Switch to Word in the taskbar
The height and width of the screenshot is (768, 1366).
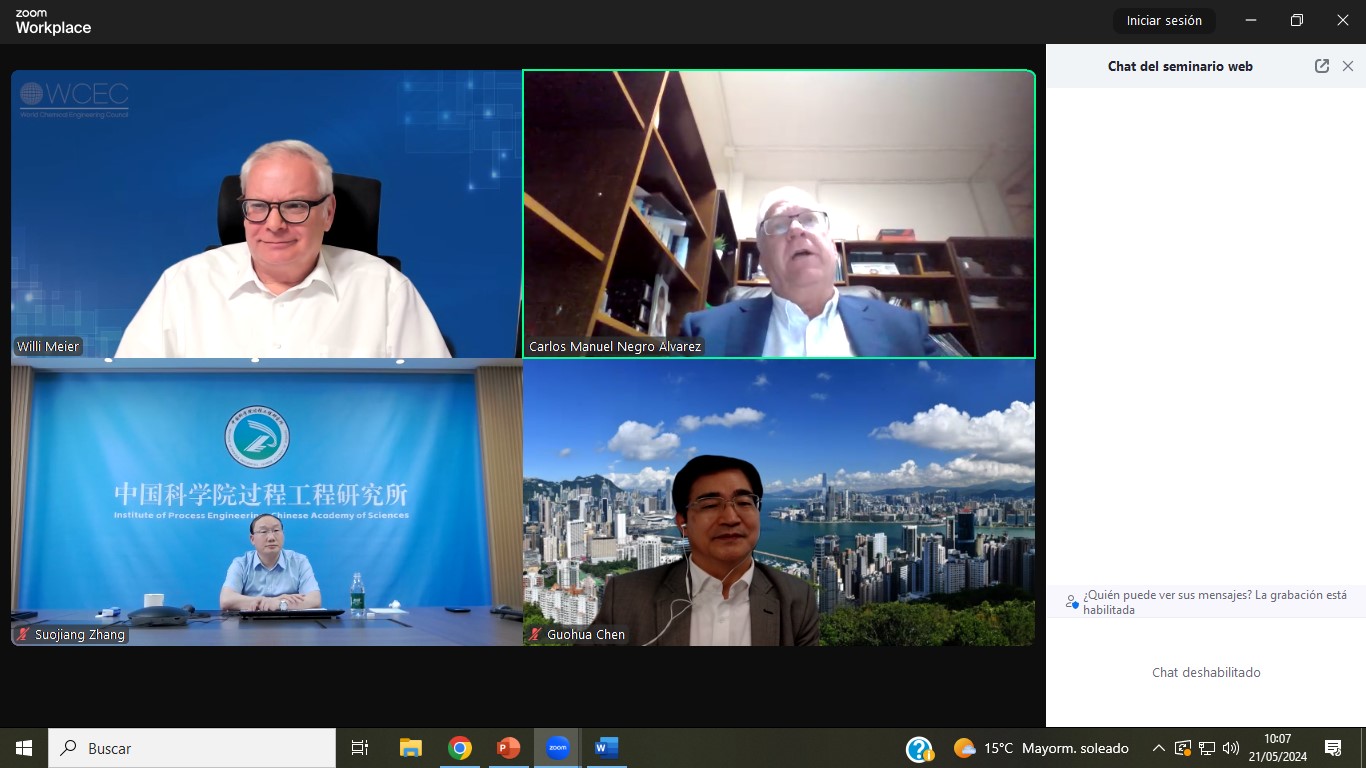[x=606, y=748]
